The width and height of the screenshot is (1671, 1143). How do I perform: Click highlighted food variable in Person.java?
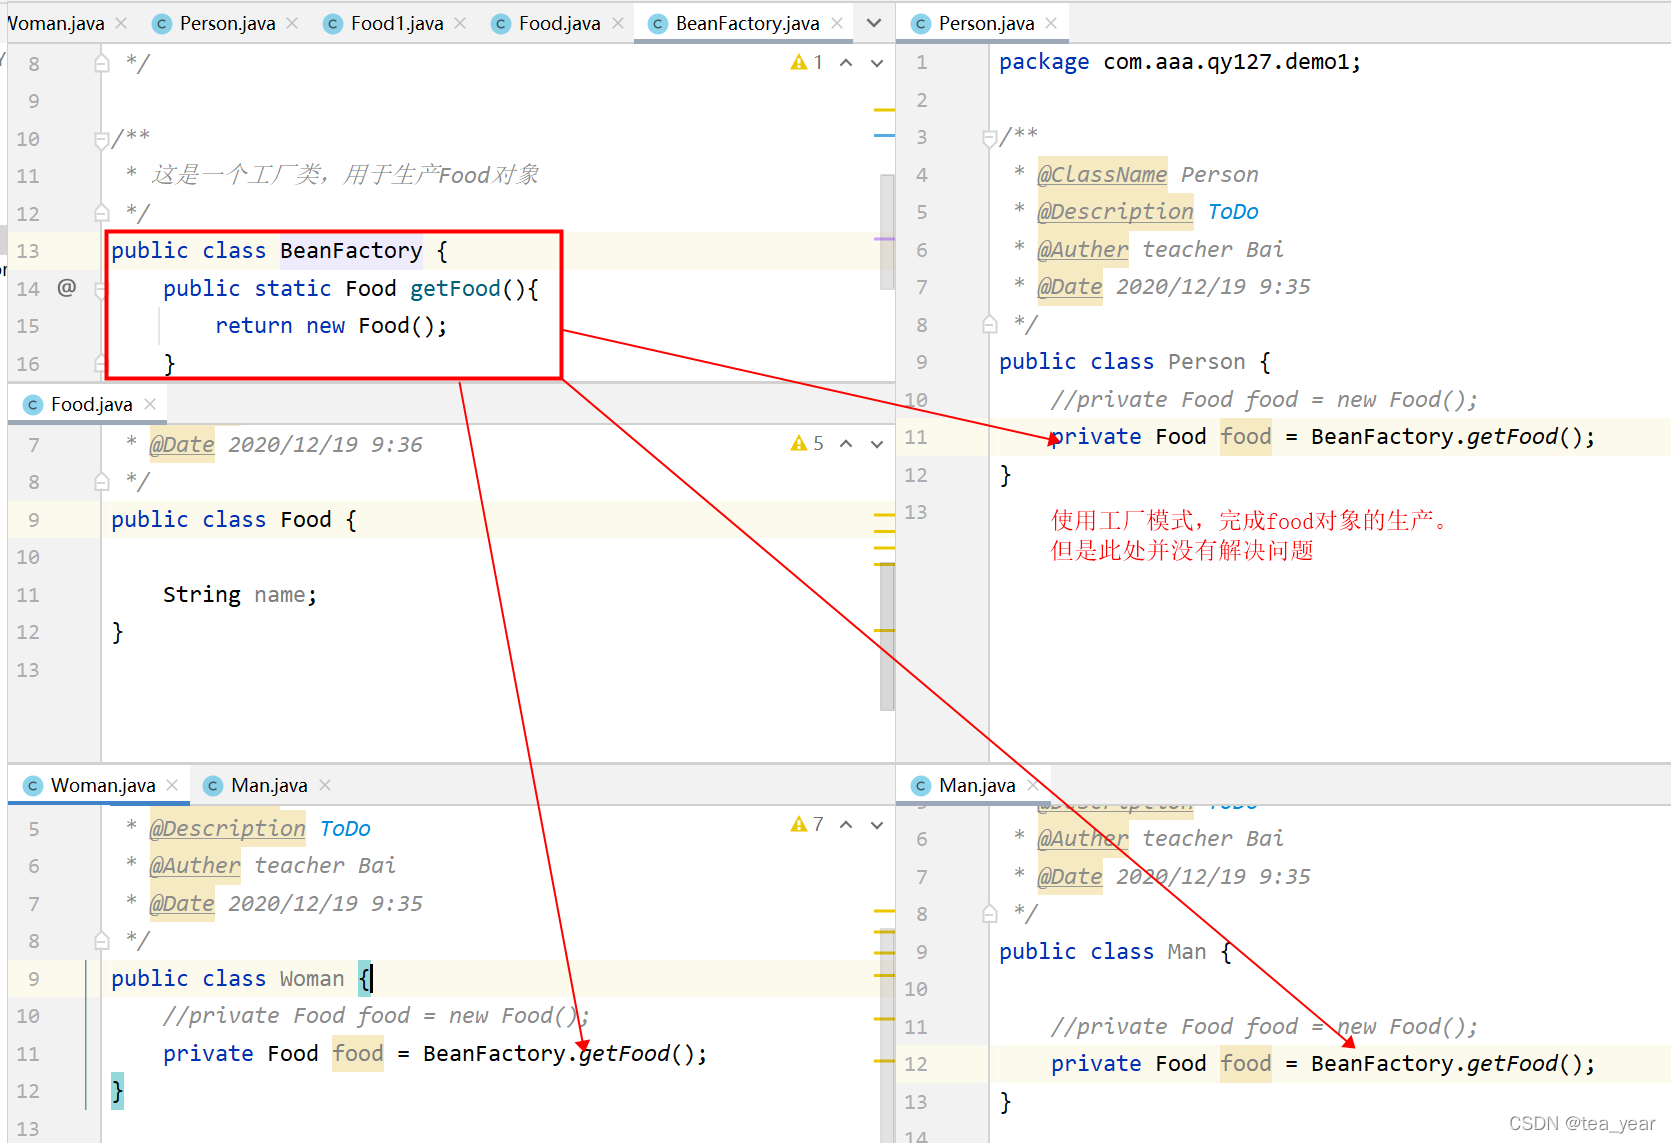1246,436
